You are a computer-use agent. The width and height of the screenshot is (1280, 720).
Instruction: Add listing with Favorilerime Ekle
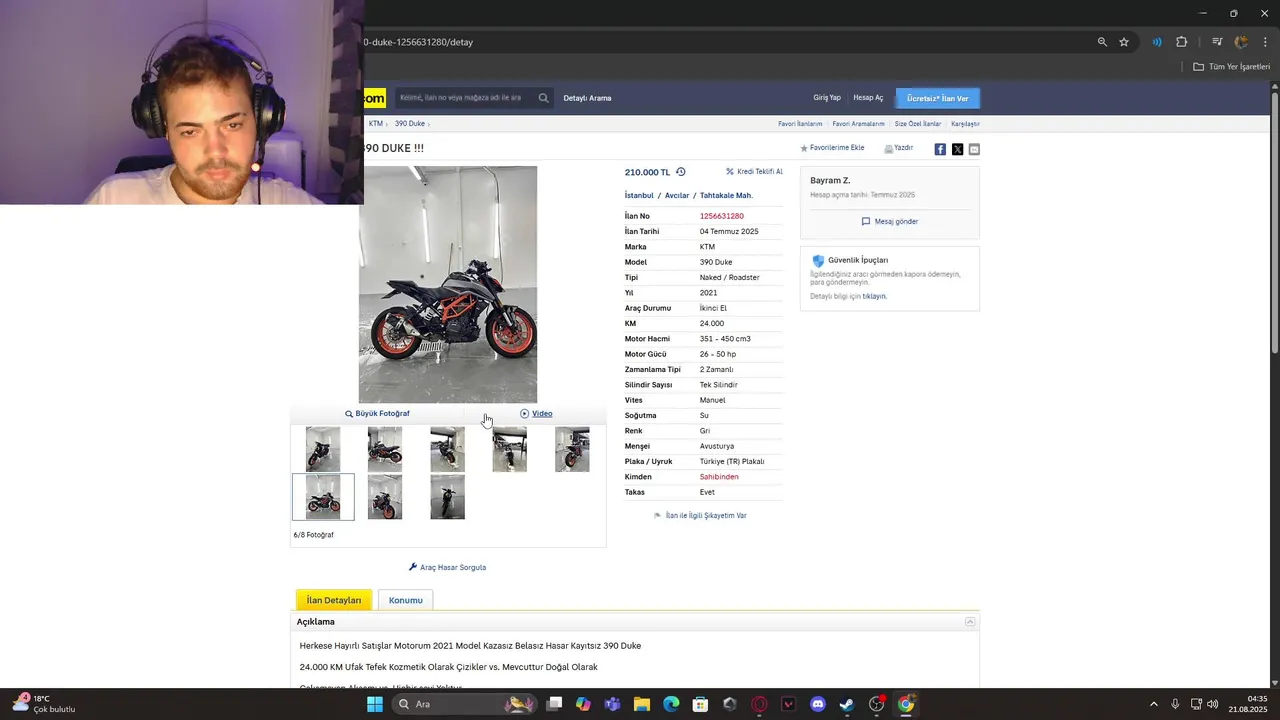pyautogui.click(x=832, y=148)
